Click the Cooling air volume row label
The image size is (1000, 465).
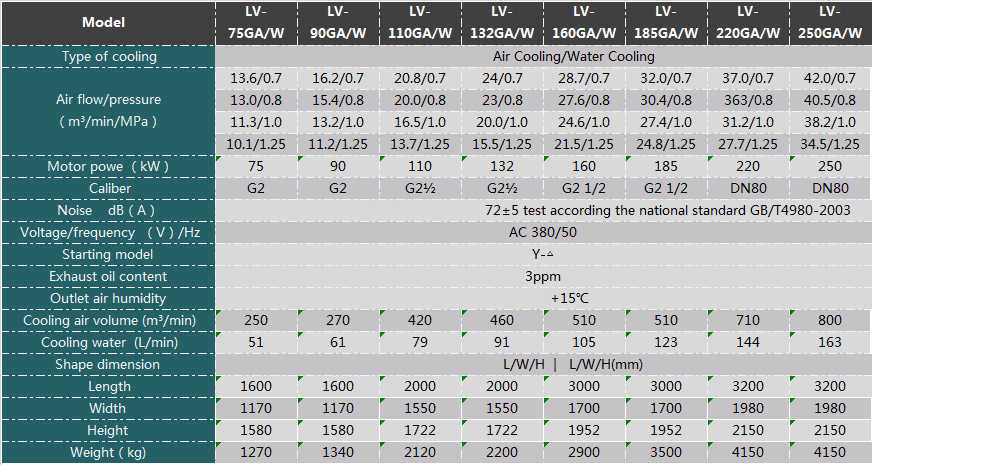[x=108, y=320]
